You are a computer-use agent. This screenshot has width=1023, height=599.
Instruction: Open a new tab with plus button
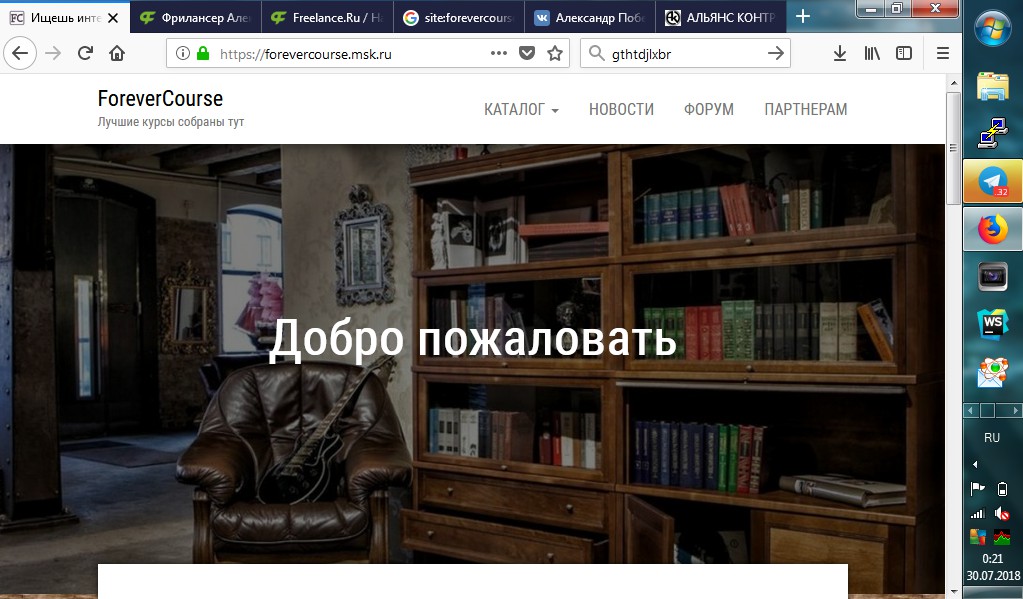coord(803,16)
